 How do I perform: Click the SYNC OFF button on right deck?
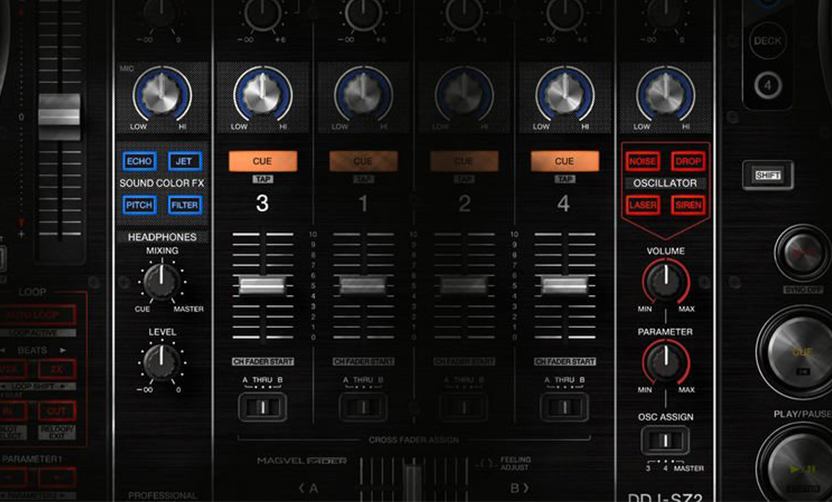(802, 254)
